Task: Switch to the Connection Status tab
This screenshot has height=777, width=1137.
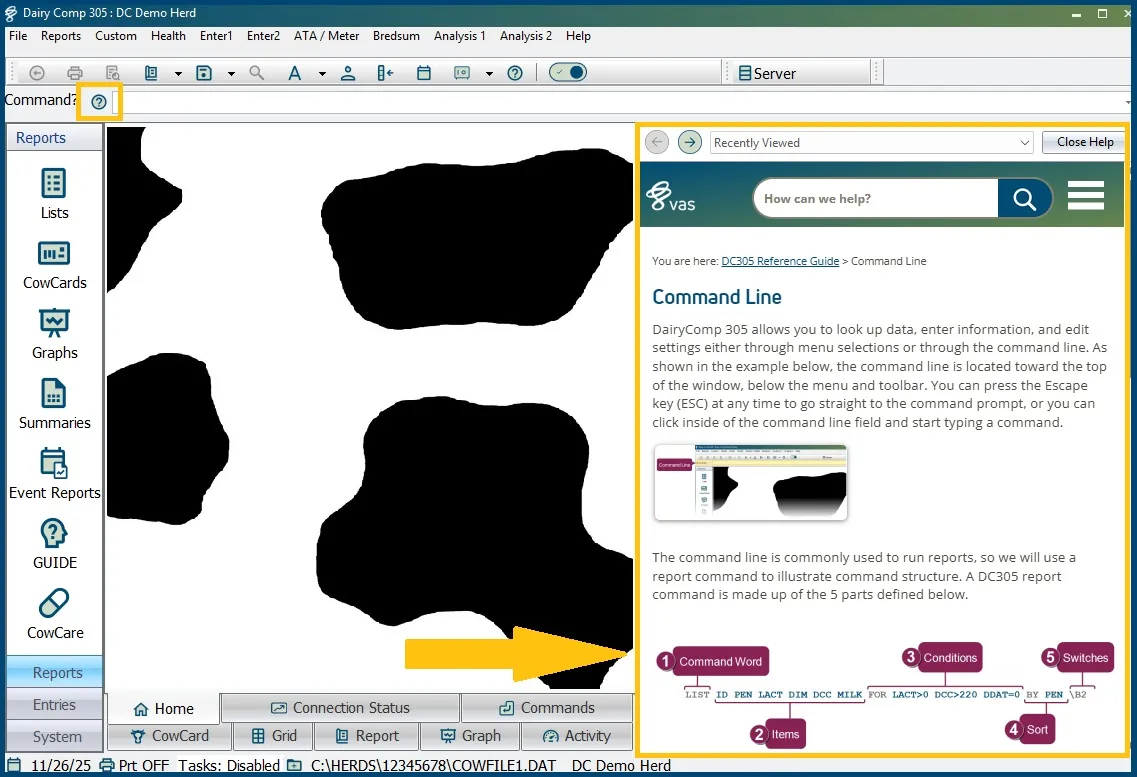Action: point(340,707)
